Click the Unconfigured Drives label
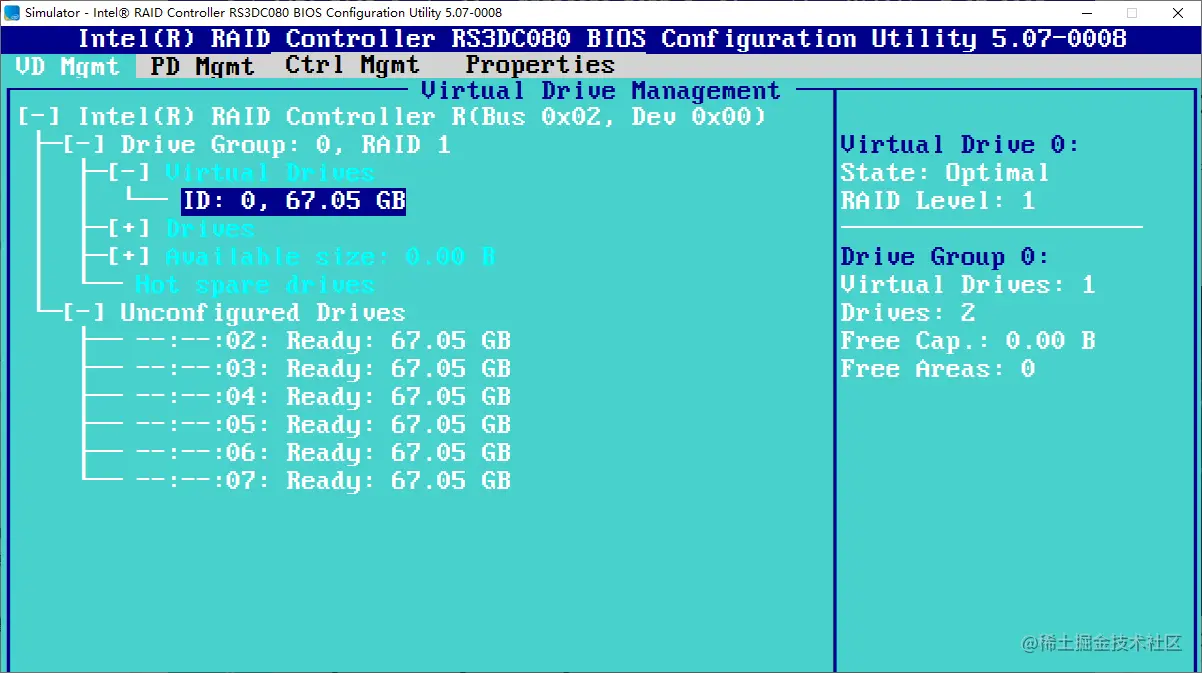Image resolution: width=1202 pixels, height=673 pixels. (x=262, y=313)
